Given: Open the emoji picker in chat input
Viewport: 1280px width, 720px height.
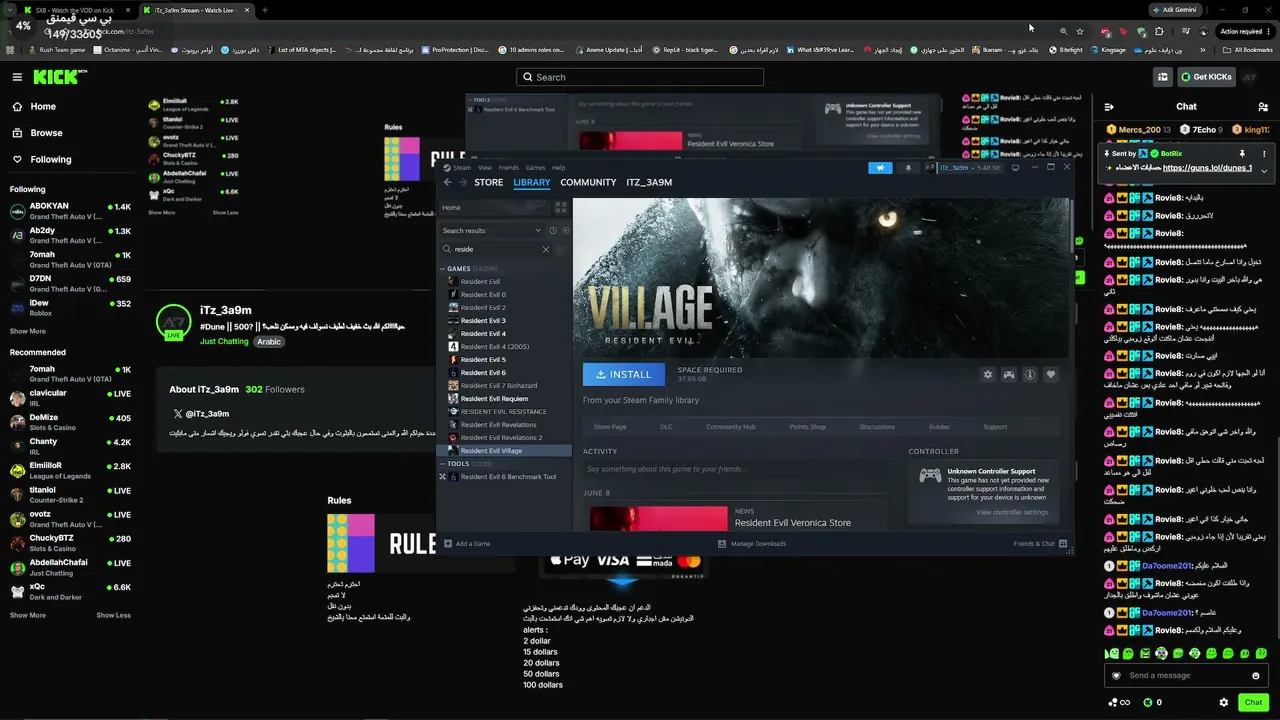Looking at the screenshot, I should point(1256,676).
